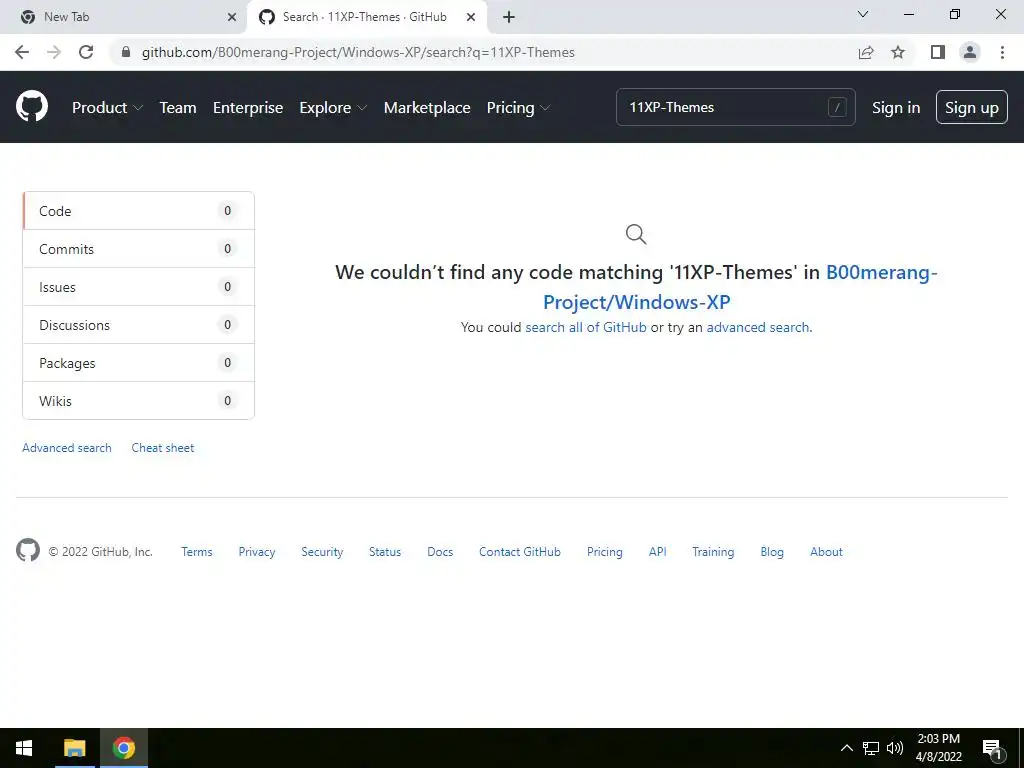Open the Chrome profile avatar
The image size is (1024, 768).
click(970, 52)
